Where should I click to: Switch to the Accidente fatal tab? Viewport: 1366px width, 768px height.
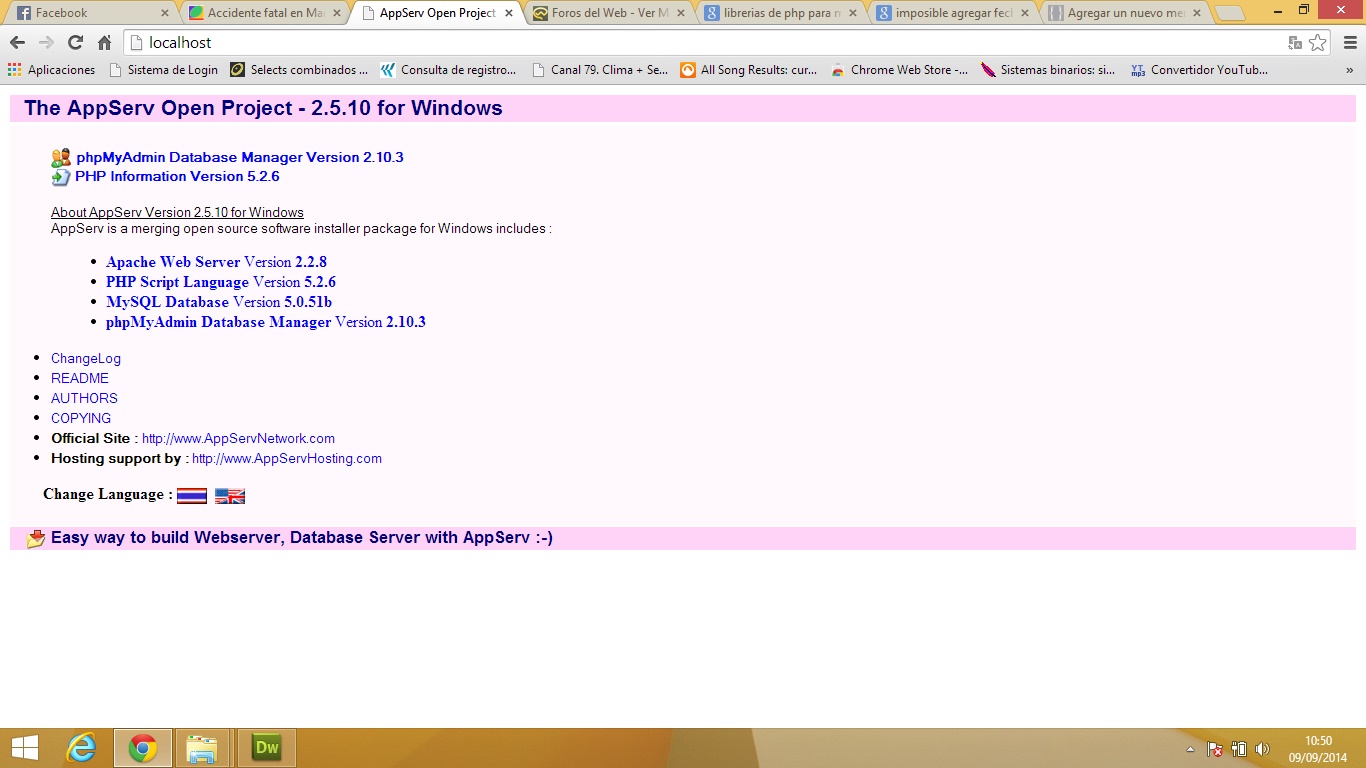coord(266,13)
